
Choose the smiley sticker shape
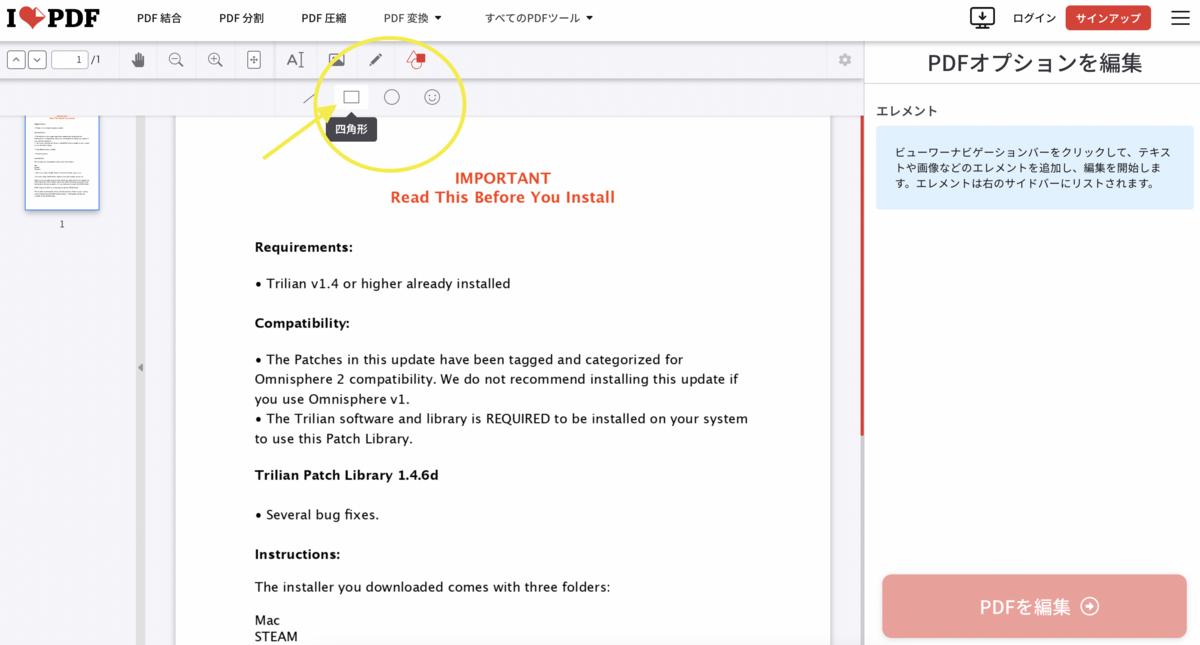point(432,97)
